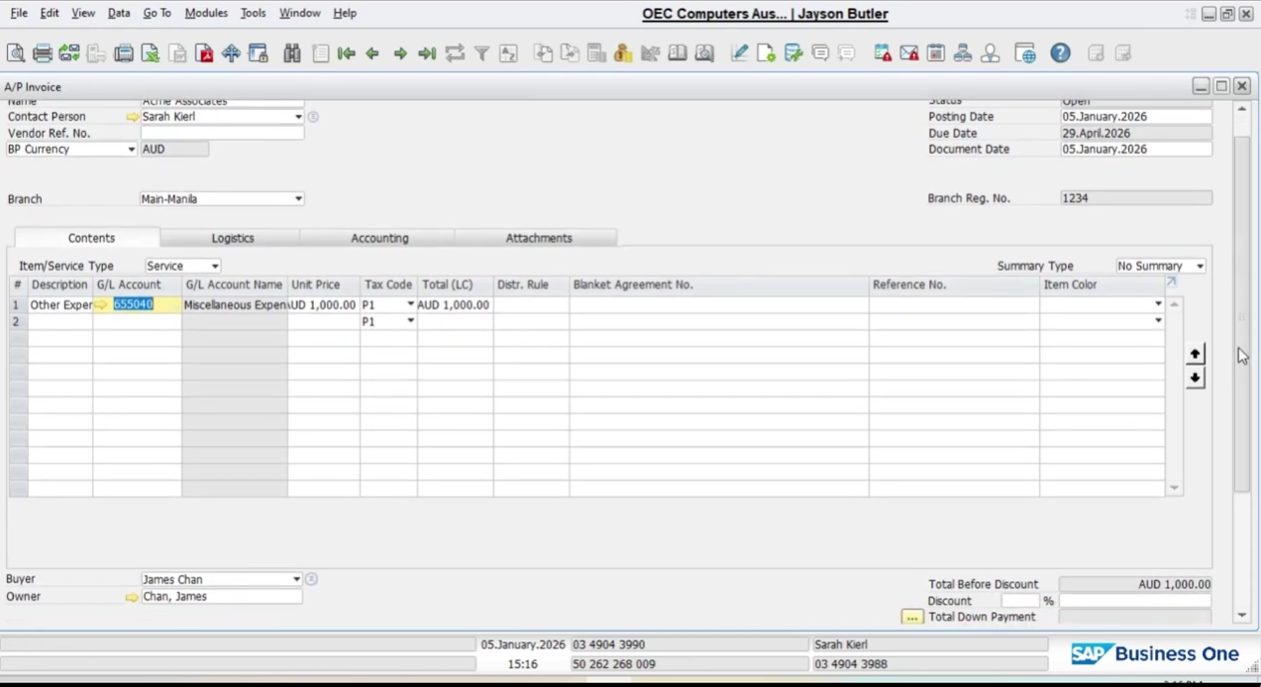The height and width of the screenshot is (687, 1261).
Task: Open Form Settings pencil icon
Action: (x=739, y=53)
